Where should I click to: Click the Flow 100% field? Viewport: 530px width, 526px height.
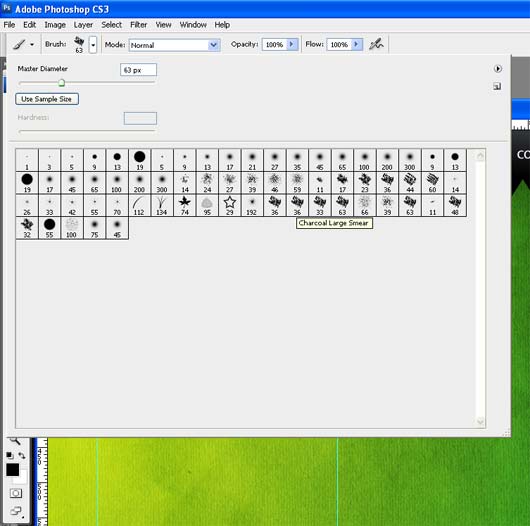tap(339, 45)
